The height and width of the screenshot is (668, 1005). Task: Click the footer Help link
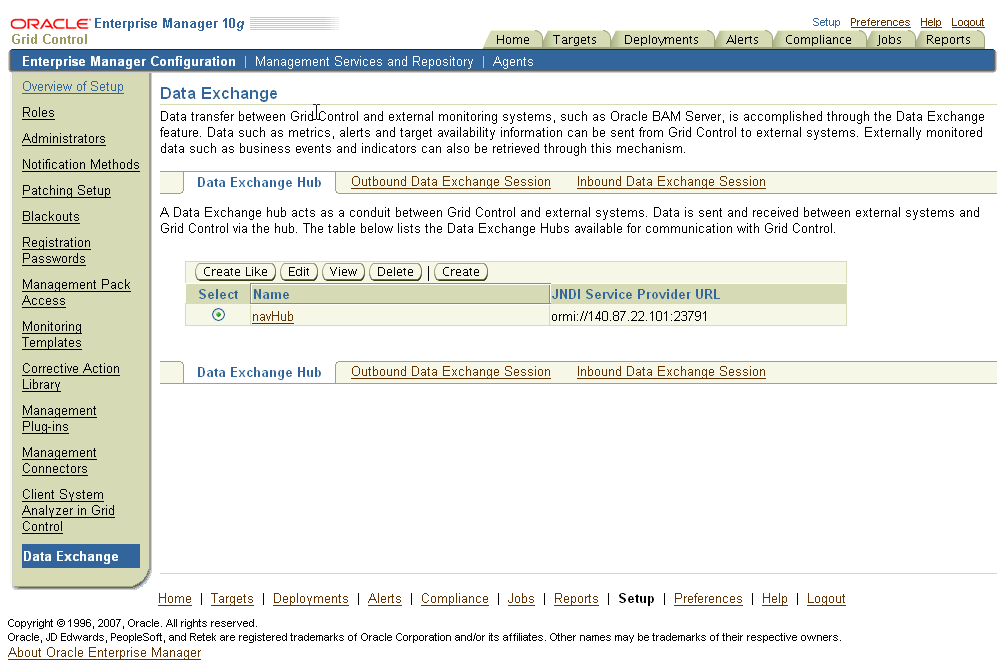pyautogui.click(x=774, y=599)
